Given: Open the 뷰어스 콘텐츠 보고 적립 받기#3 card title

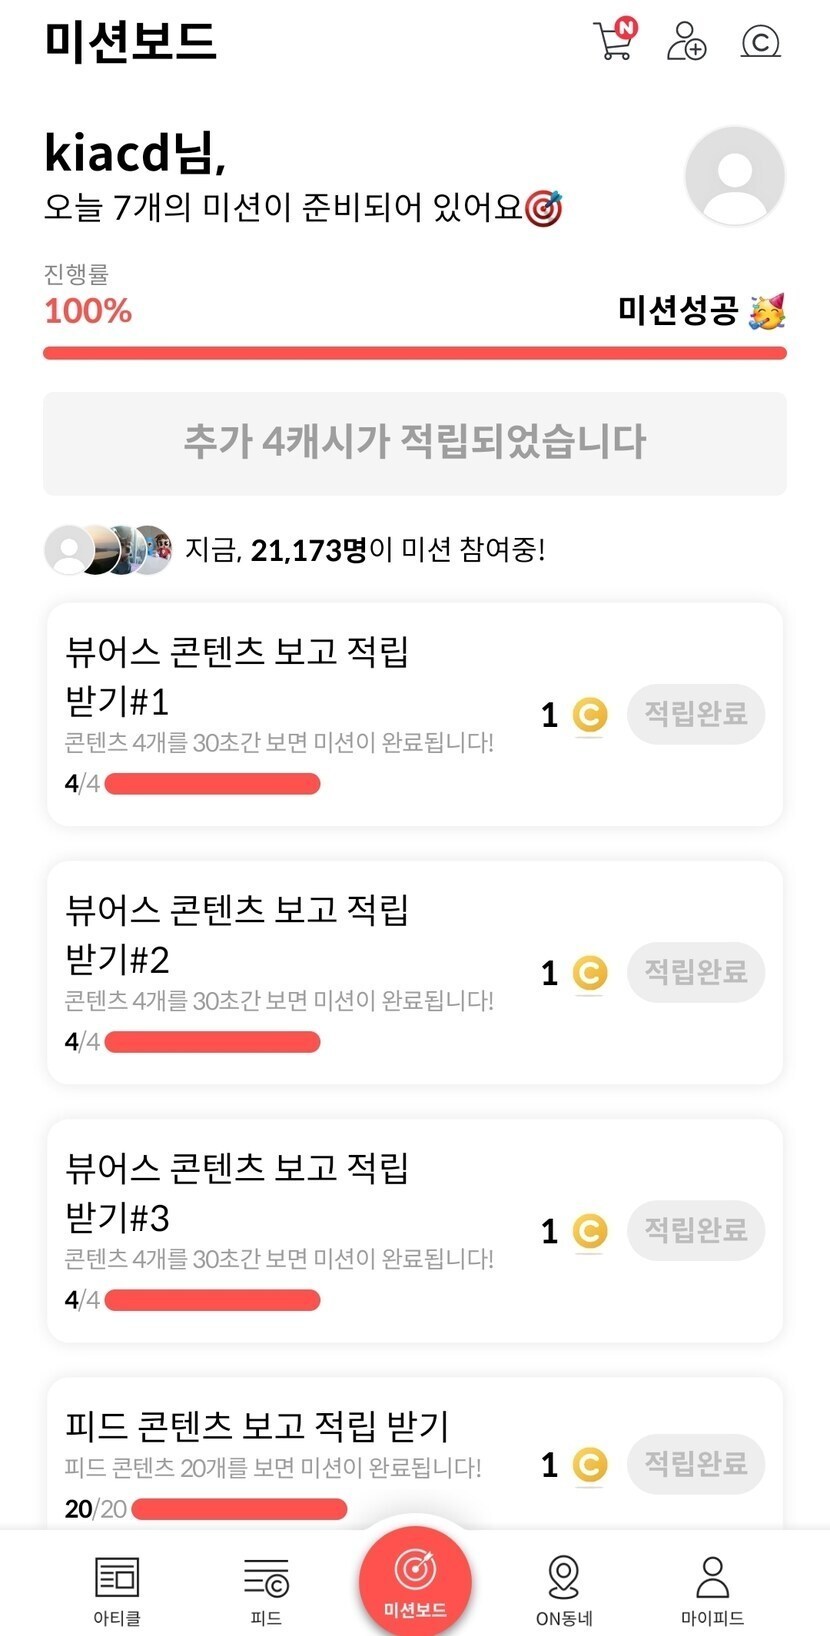Looking at the screenshot, I should 237,1192.
